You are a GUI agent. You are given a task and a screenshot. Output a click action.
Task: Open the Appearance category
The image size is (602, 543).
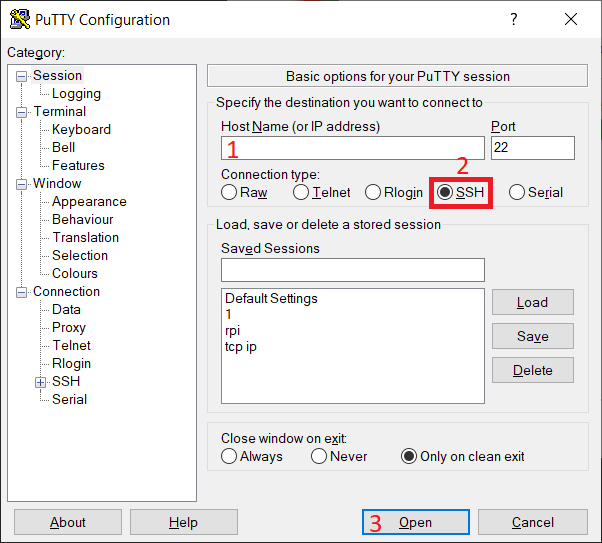(89, 202)
